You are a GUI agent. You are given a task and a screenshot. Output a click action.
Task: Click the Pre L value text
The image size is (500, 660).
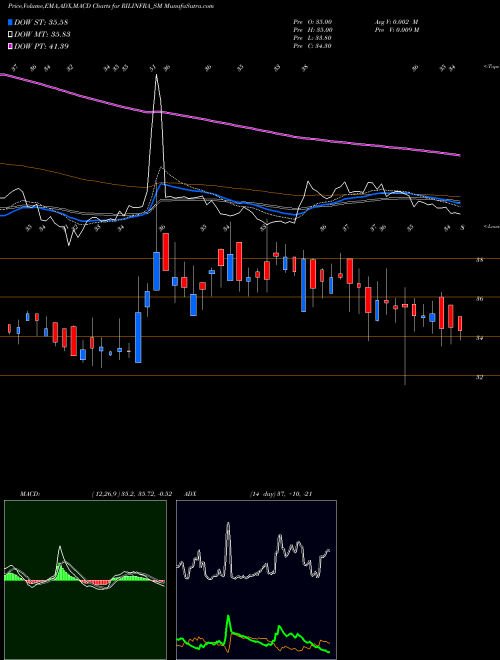pos(313,38)
